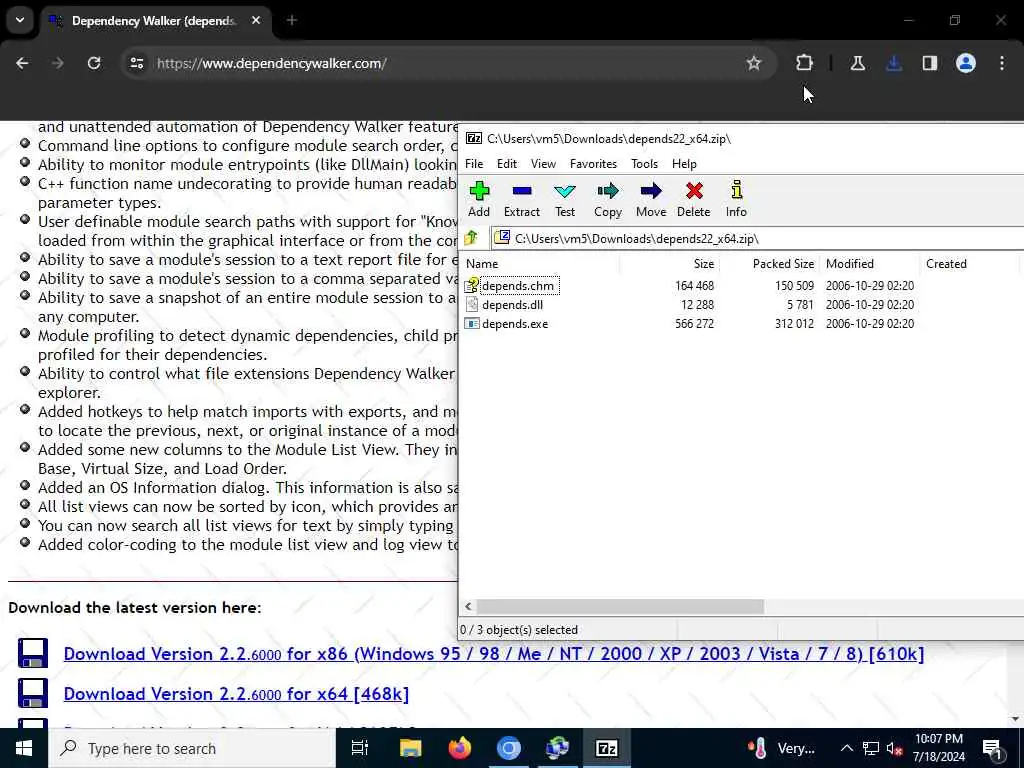Viewport: 1024px width, 768px height.
Task: Click the Extract toolbar icon in 7-Zip
Action: coord(522,191)
